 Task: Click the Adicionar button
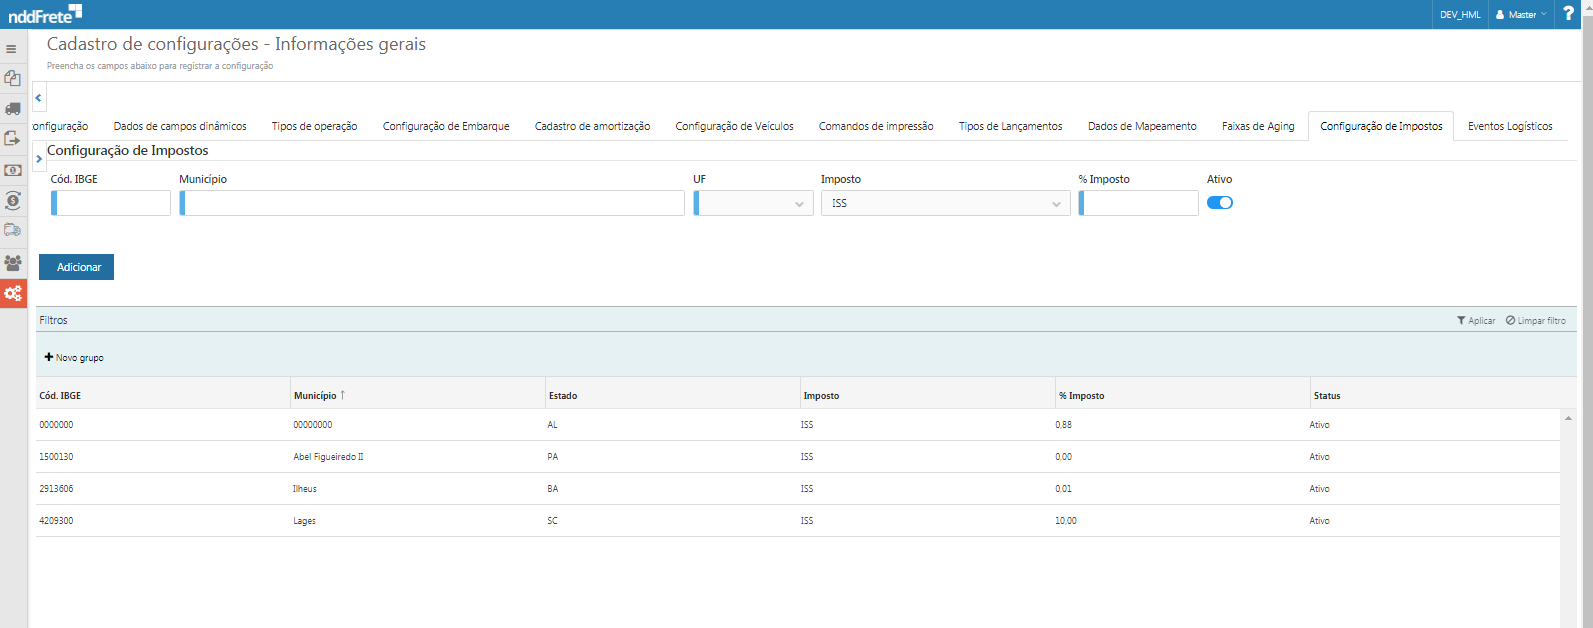(x=77, y=267)
